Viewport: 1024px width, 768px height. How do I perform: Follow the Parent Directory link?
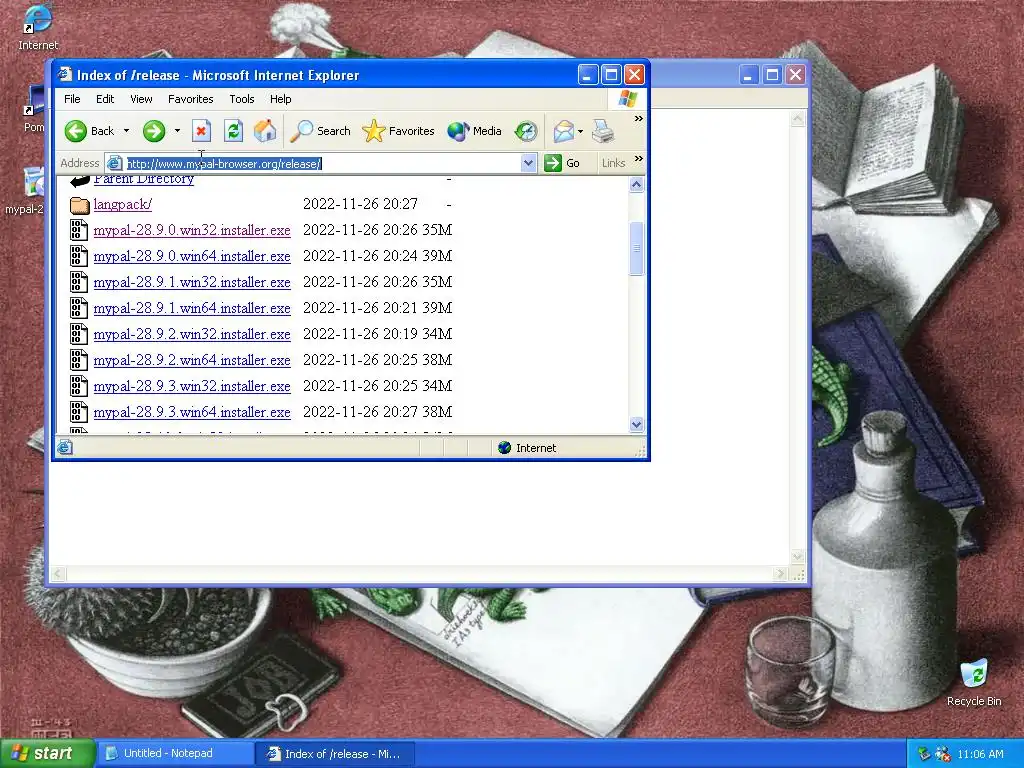(144, 179)
